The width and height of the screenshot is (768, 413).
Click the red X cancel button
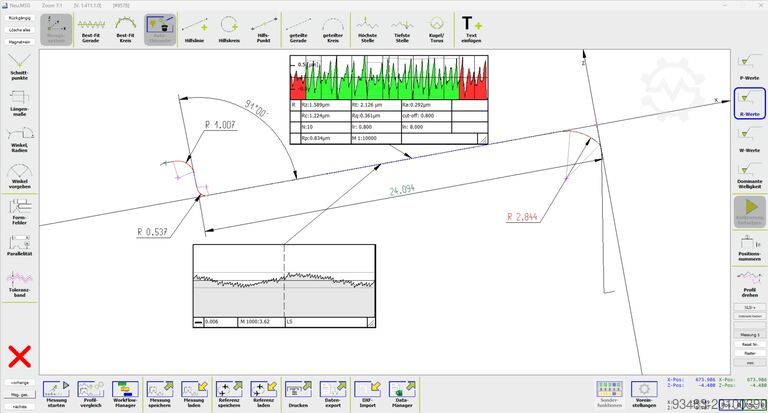(19, 355)
